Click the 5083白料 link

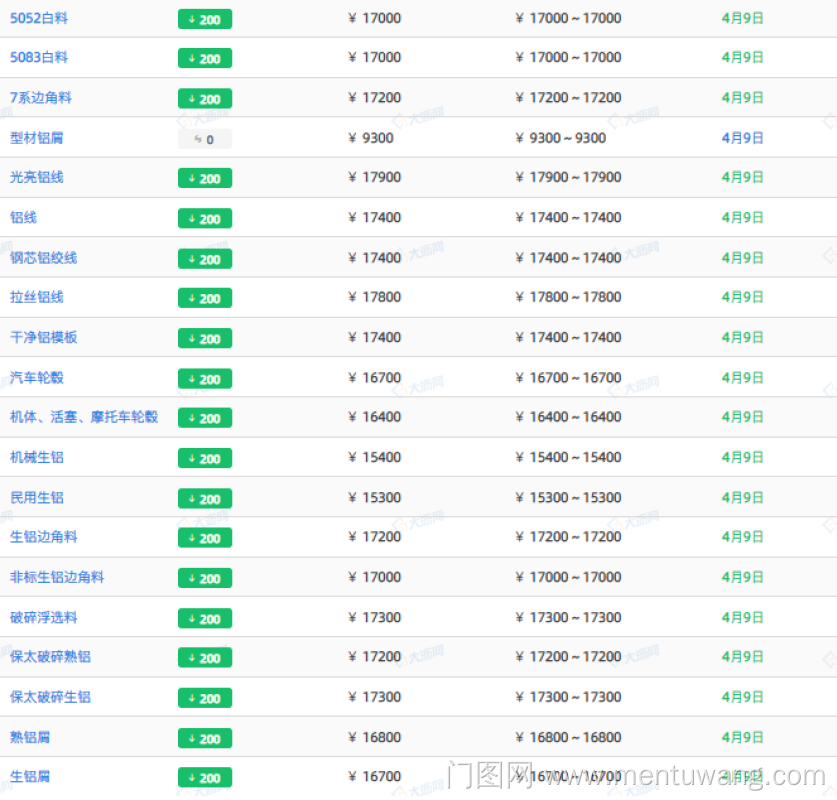(39, 58)
